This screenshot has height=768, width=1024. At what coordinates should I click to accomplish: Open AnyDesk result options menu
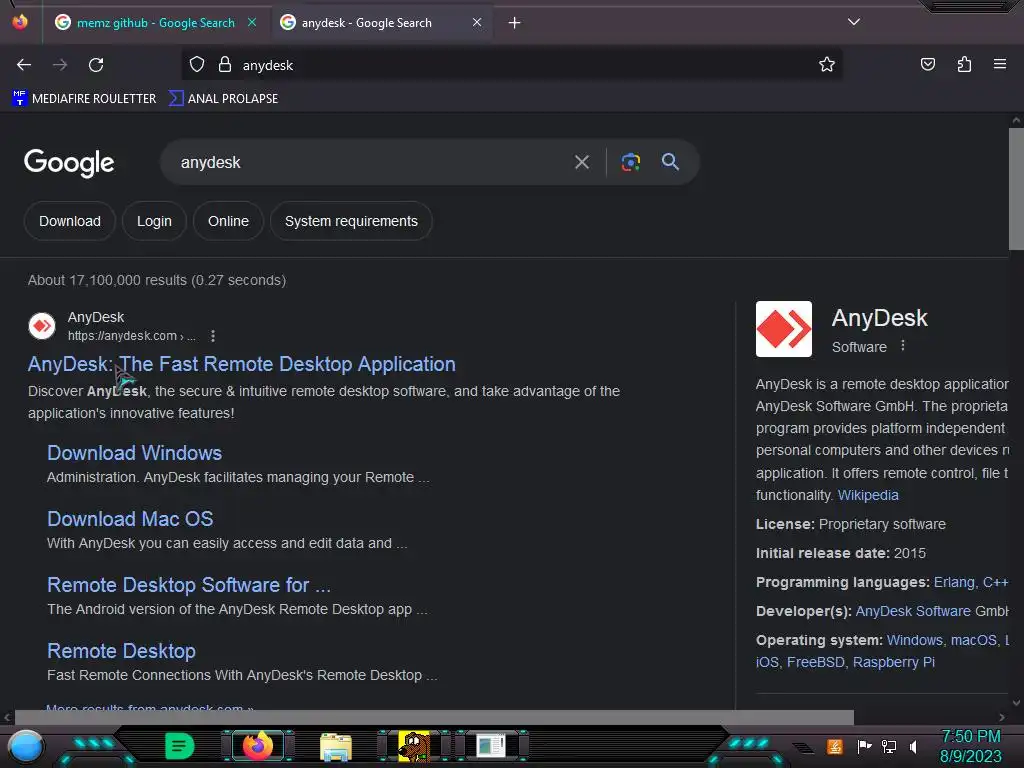pos(213,336)
